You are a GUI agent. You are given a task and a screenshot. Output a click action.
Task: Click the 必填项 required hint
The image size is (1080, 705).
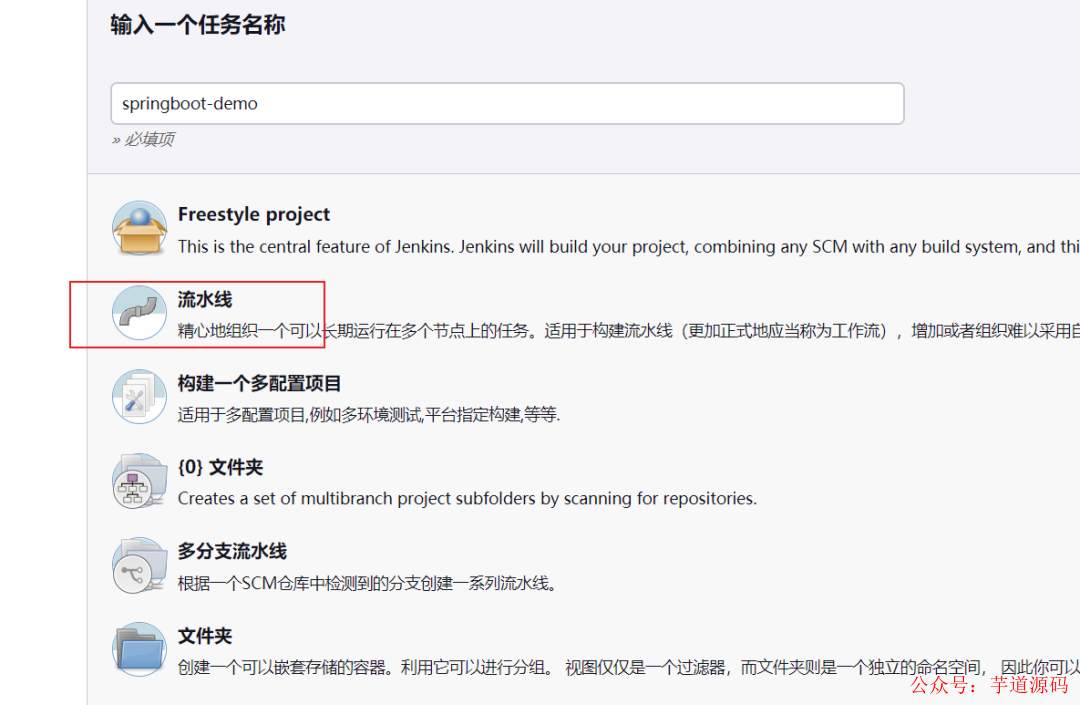point(143,140)
